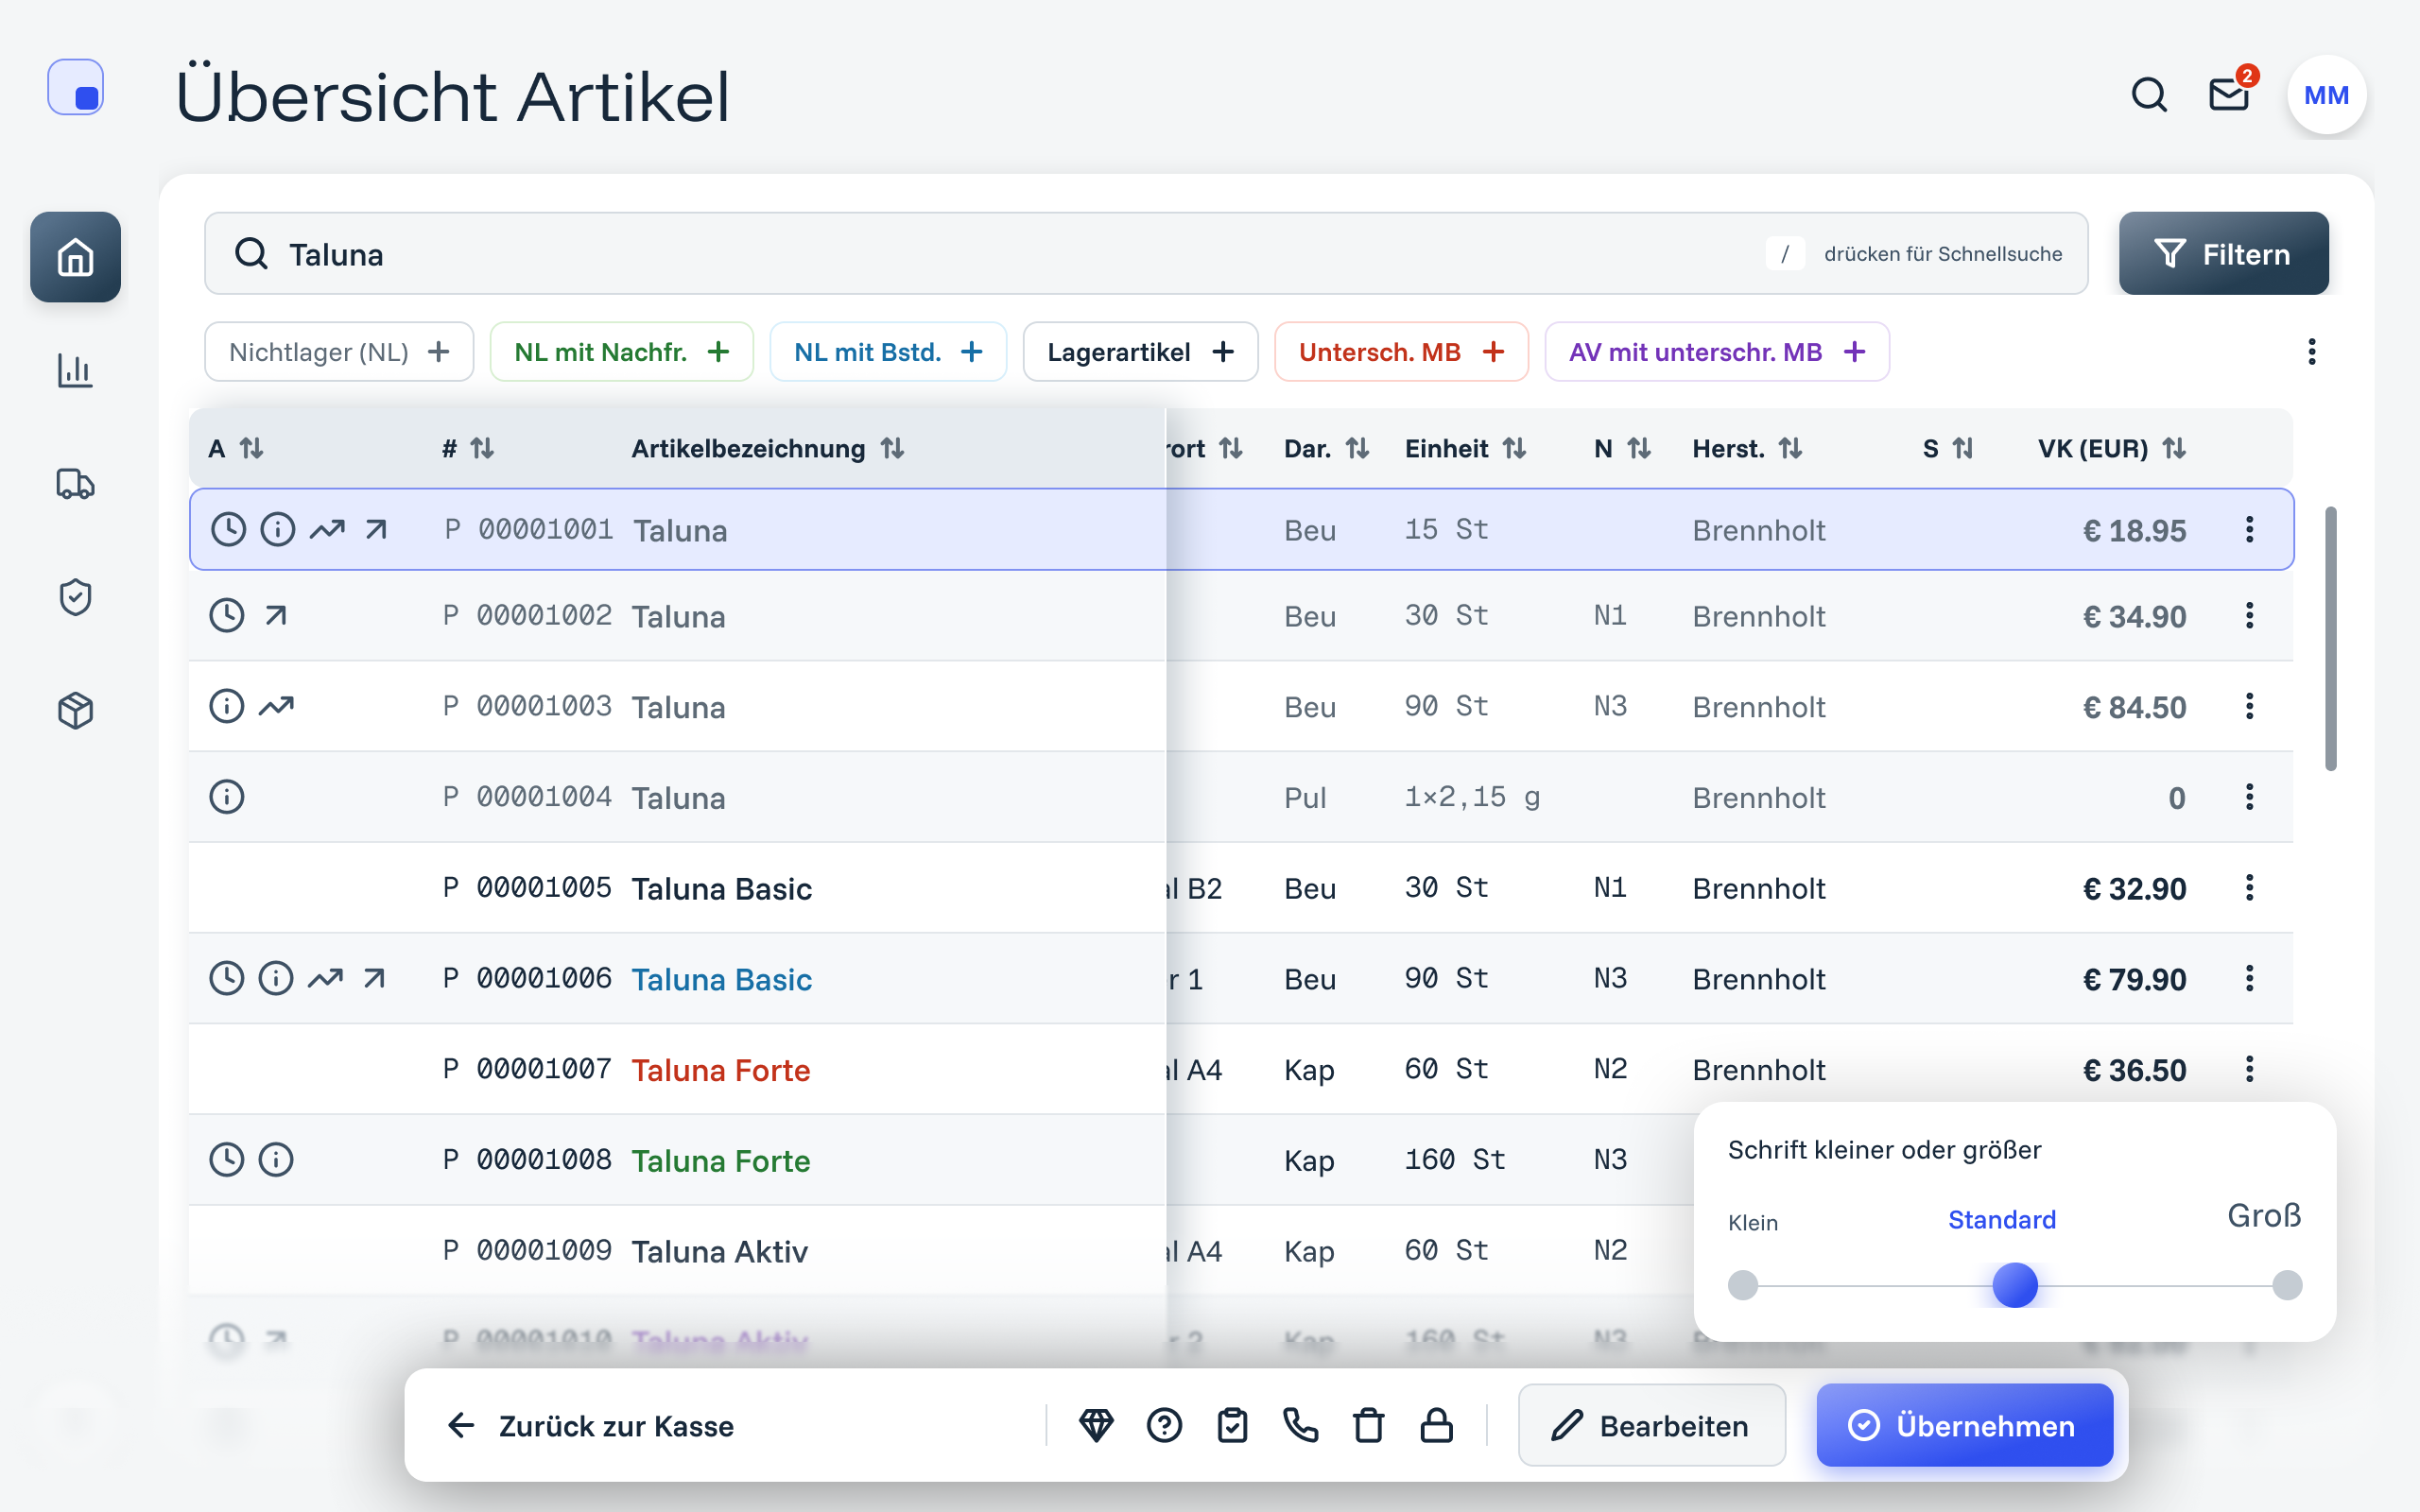The height and width of the screenshot is (1512, 2420).
Task: Click the Bearbeiten button
Action: click(1651, 1425)
